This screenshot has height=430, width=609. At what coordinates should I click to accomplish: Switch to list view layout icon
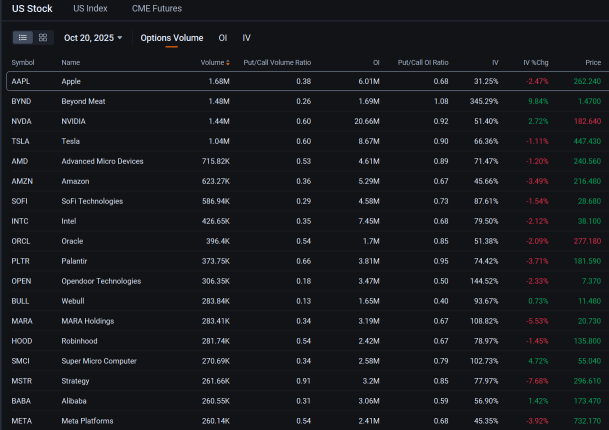[23, 37]
